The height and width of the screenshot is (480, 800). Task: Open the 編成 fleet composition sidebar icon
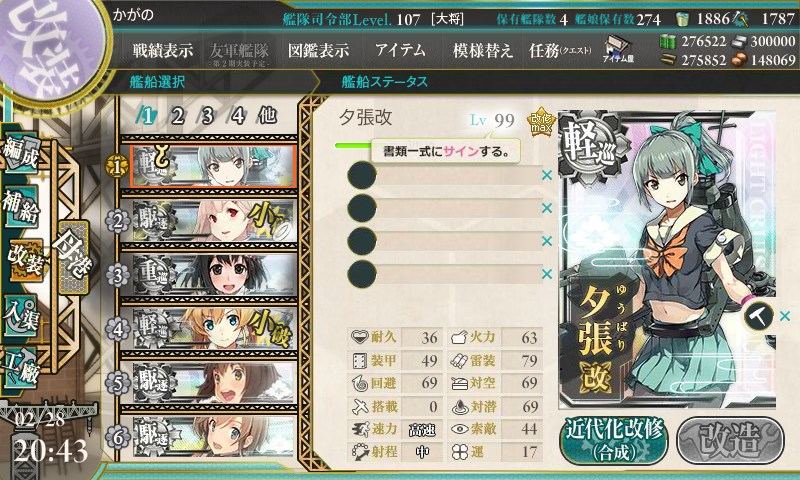pyautogui.click(x=21, y=153)
